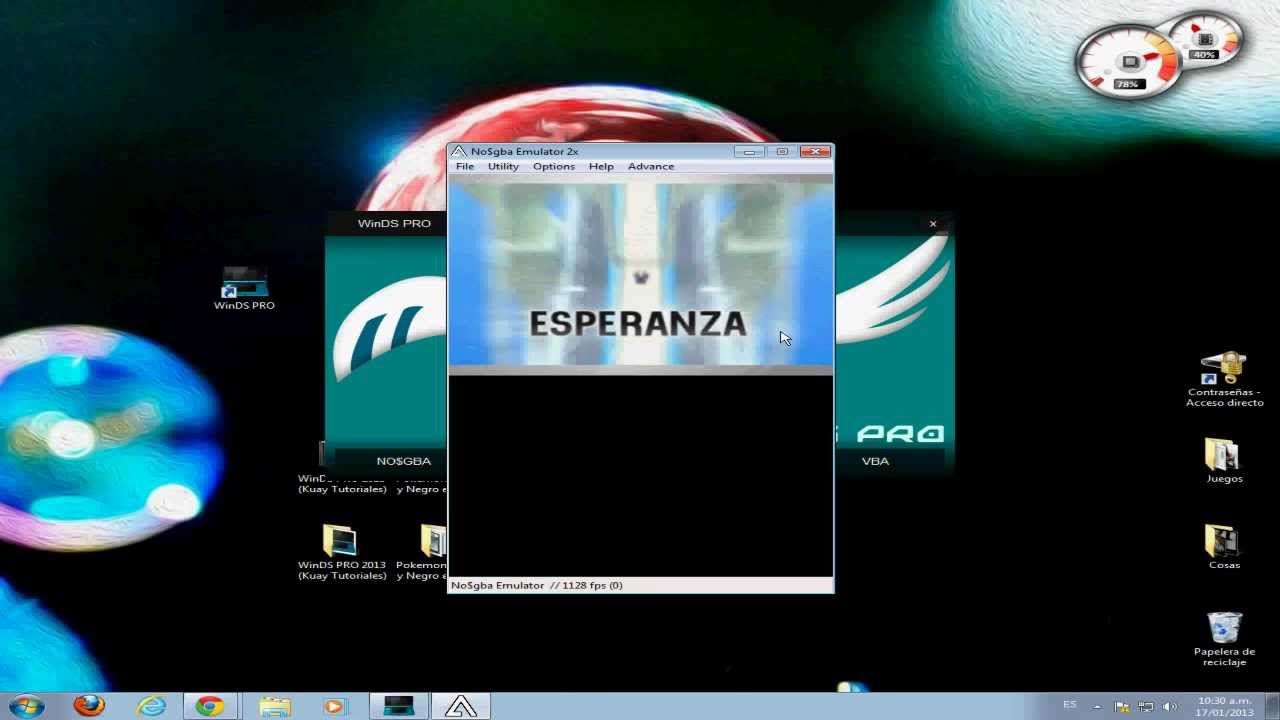
Task: Open network tray icon
Action: (x=1146, y=706)
